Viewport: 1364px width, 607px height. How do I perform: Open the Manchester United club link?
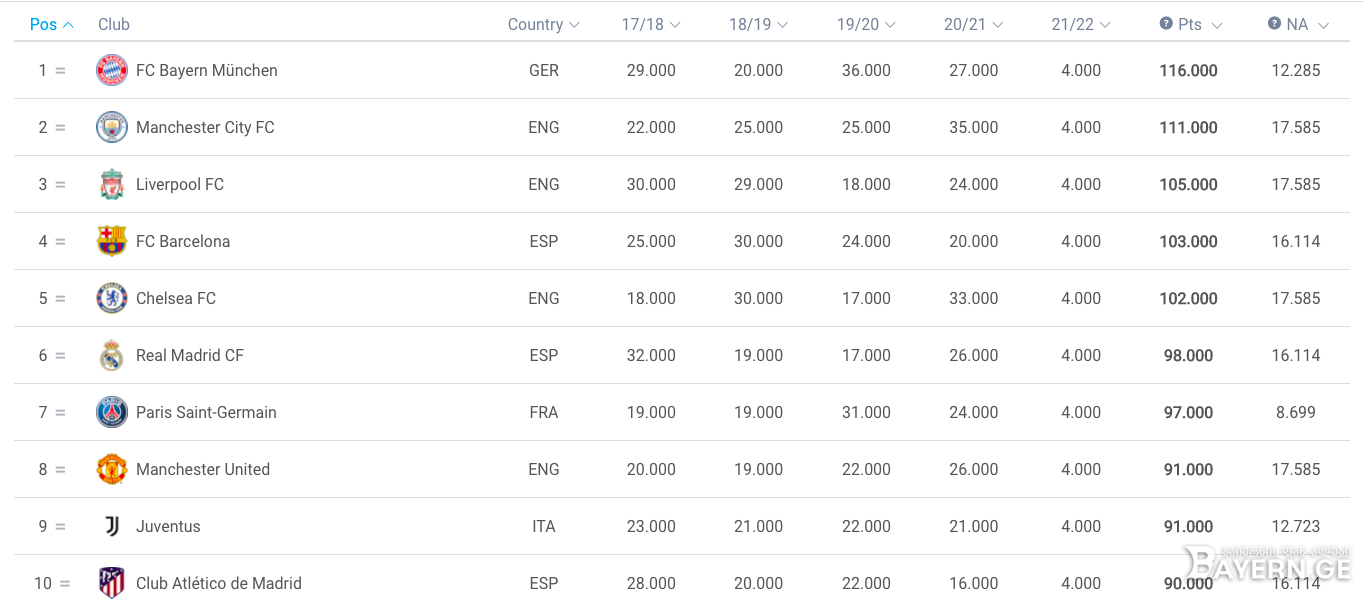pos(203,469)
